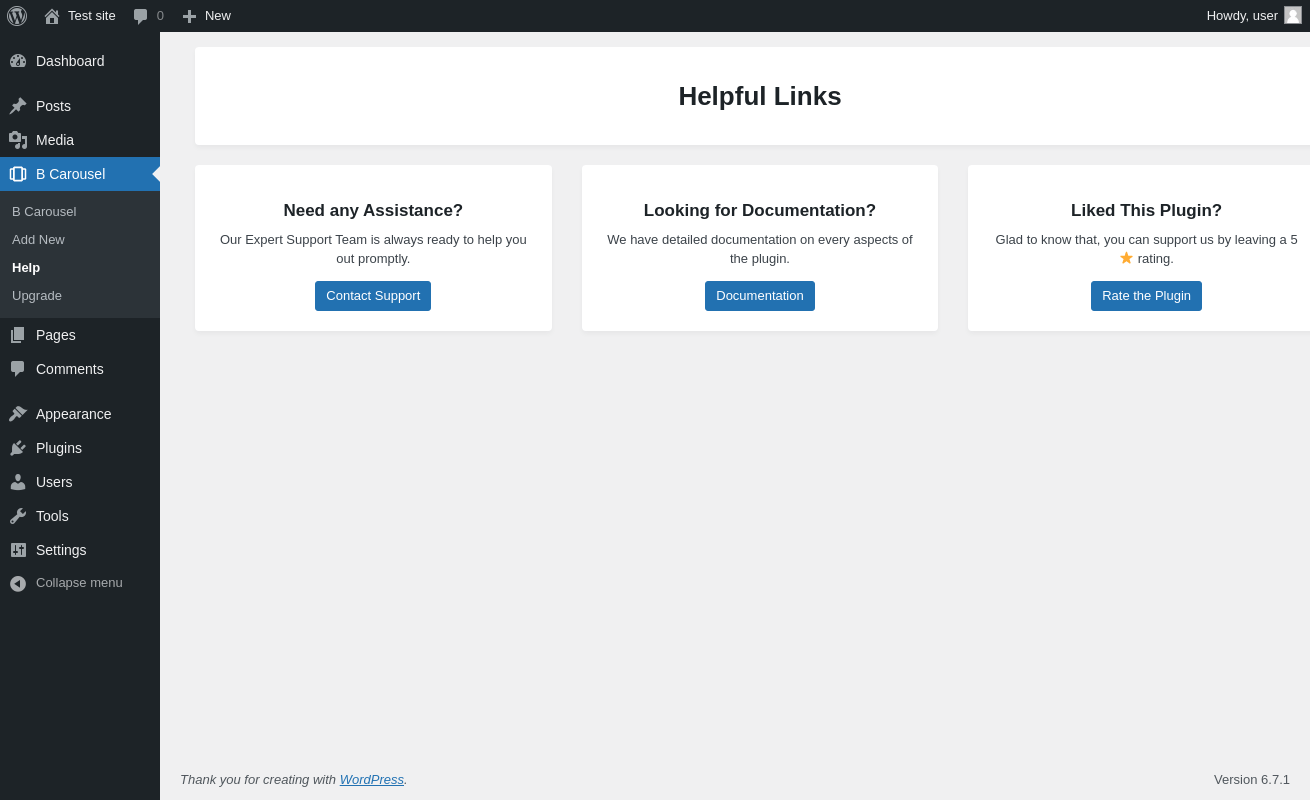The image size is (1310, 800).
Task: Click the orange star rating icon
Action: [1126, 258]
